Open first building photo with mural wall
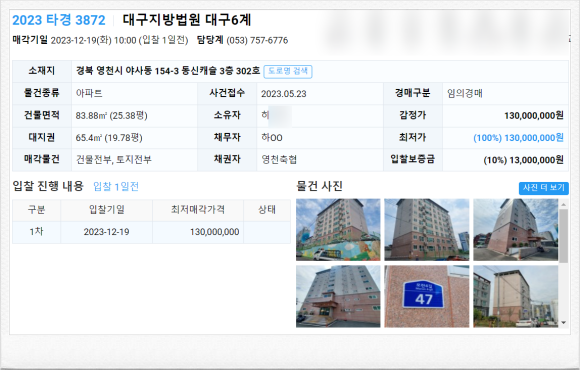The height and width of the screenshot is (370, 580). tap(338, 229)
